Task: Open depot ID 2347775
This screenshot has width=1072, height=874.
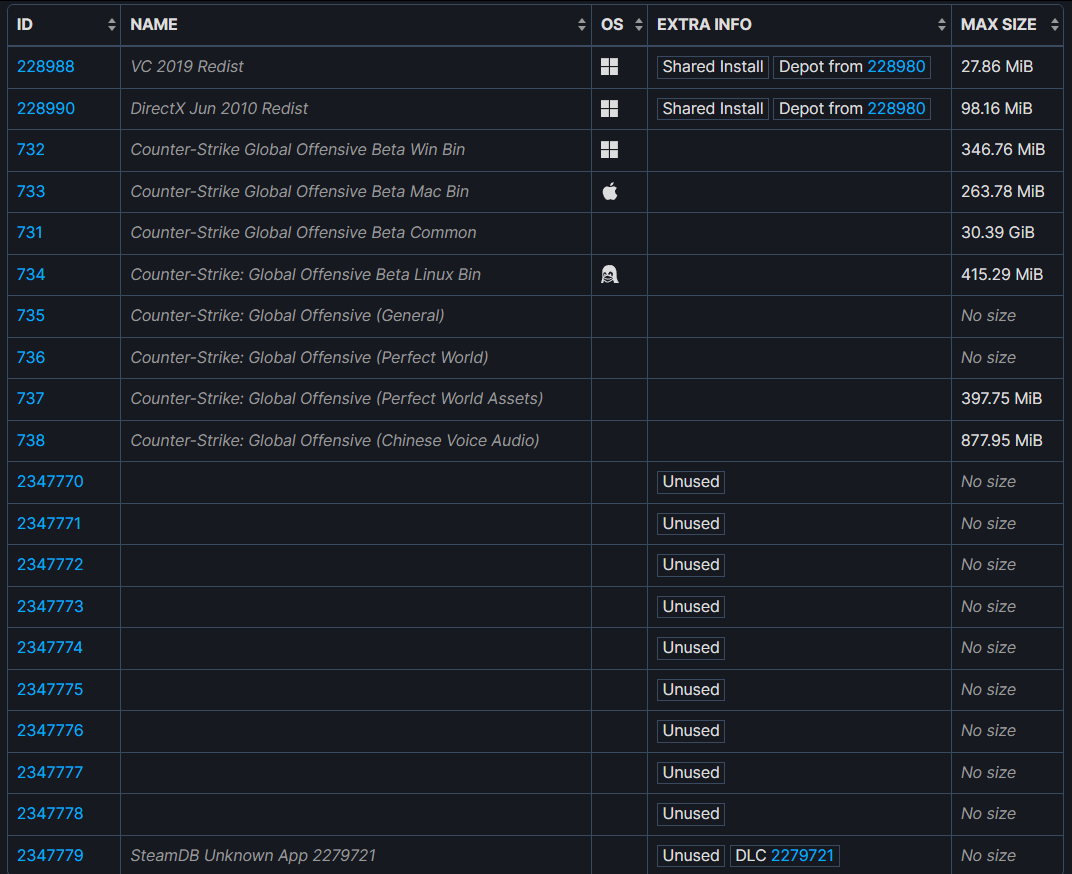Action: pos(50,689)
